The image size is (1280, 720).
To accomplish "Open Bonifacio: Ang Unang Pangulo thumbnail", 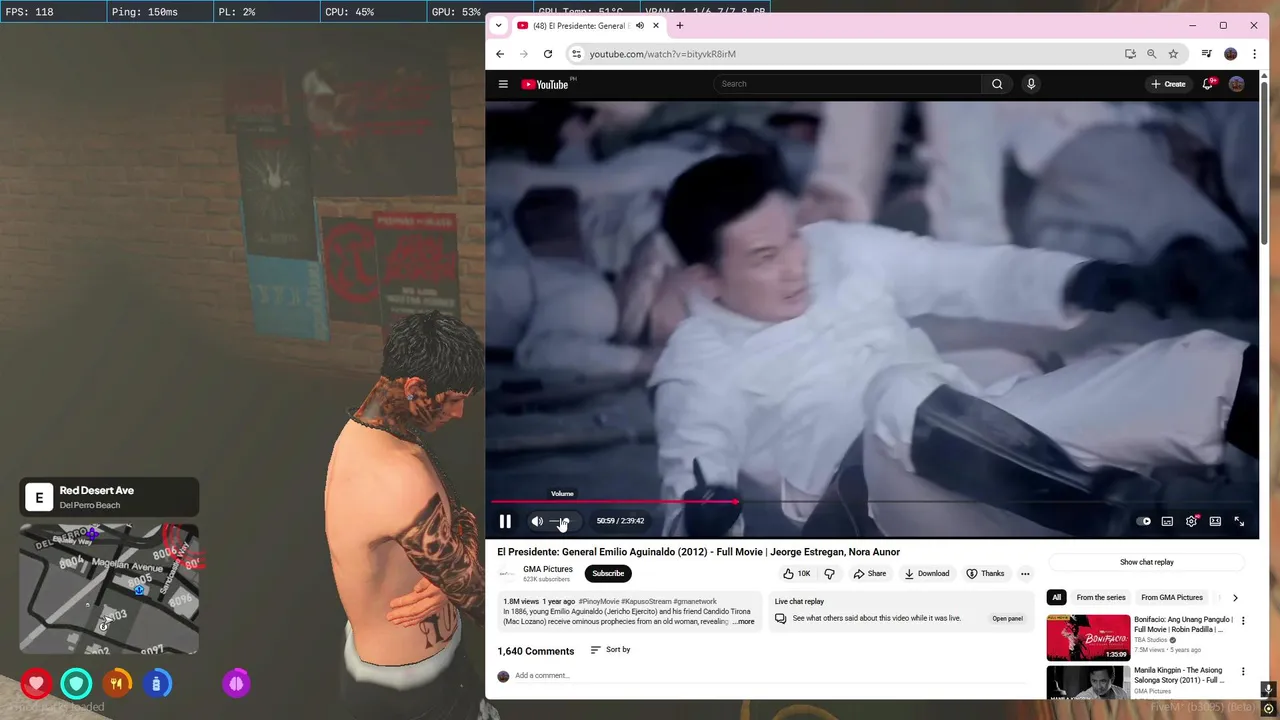I will [x=1088, y=638].
